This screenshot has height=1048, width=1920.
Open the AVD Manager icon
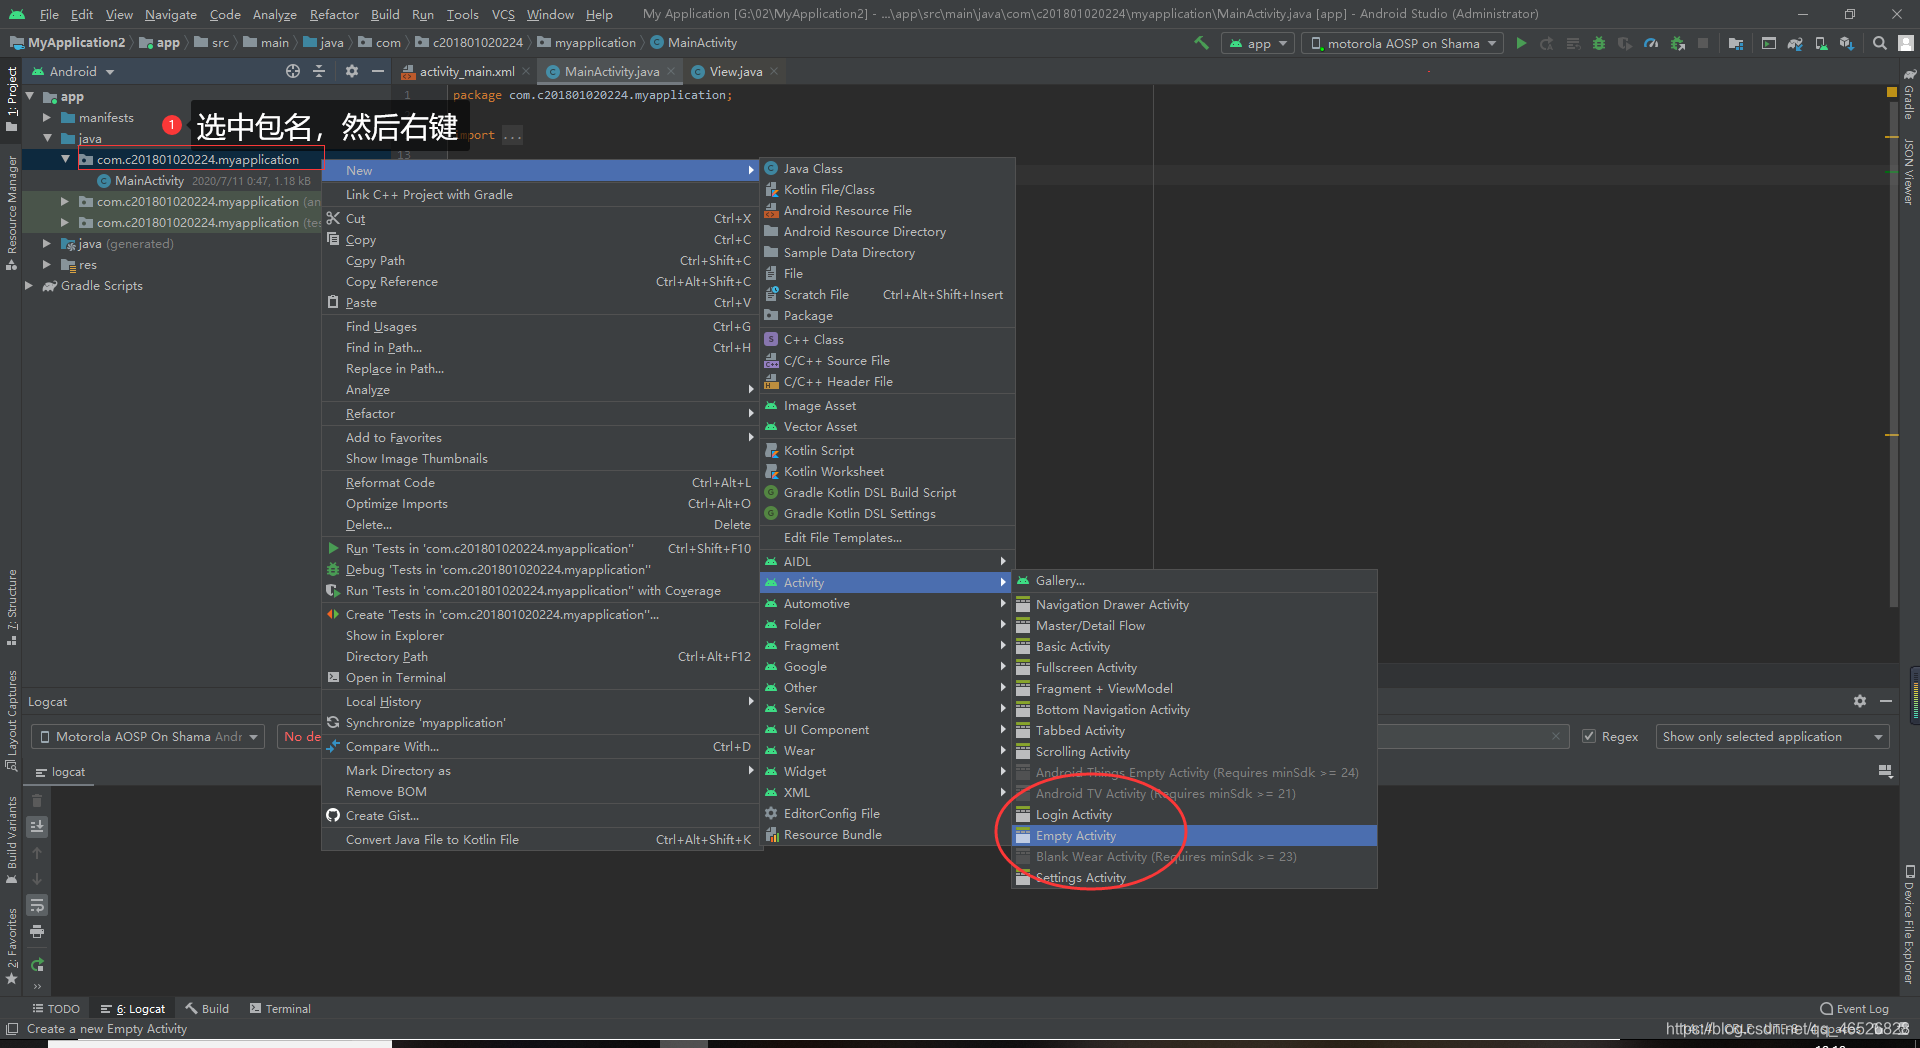[x=1821, y=43]
